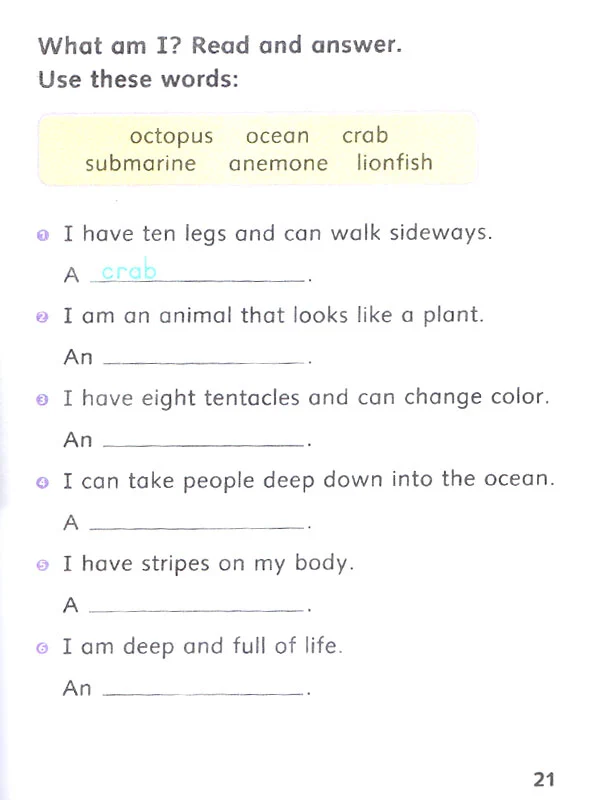Click the number 6 bullet circle

coord(42,647)
